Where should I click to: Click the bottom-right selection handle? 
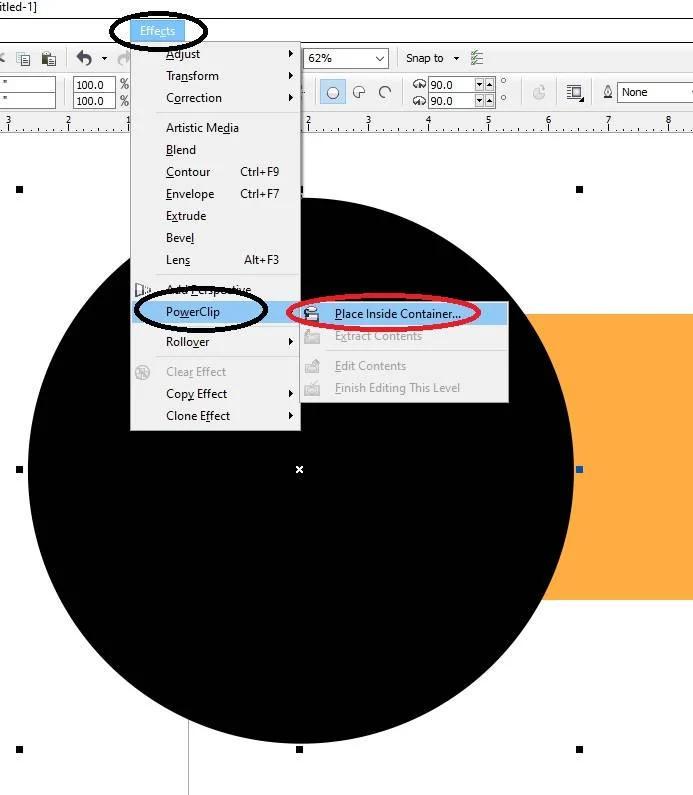click(x=580, y=749)
